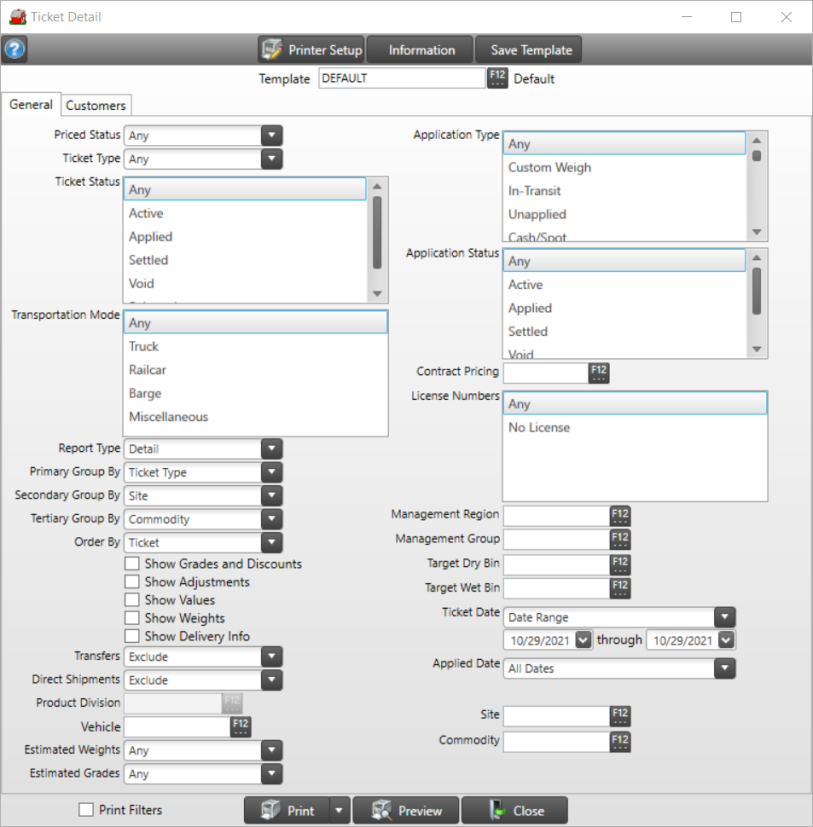Switch to the Customers tab
The height and width of the screenshot is (827, 813).
click(96, 105)
